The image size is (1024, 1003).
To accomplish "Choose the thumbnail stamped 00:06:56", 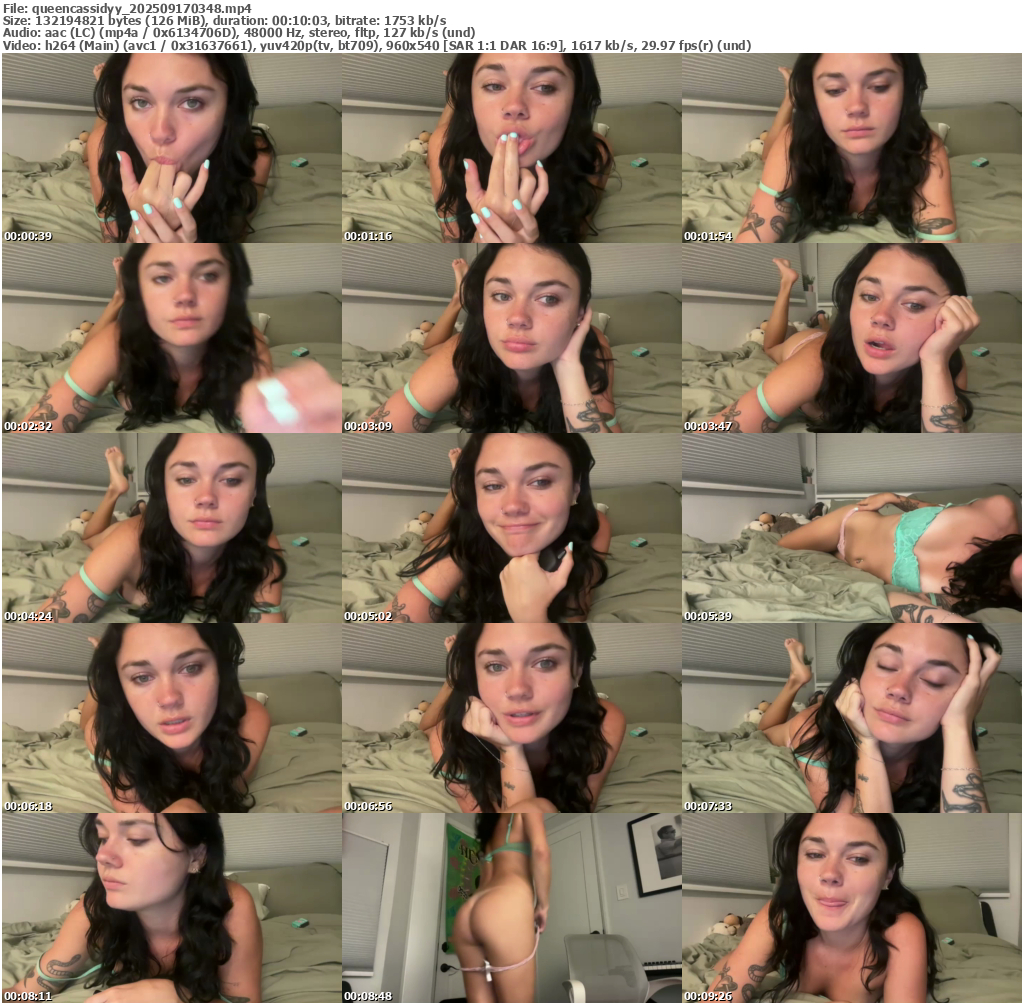I will [x=511, y=718].
